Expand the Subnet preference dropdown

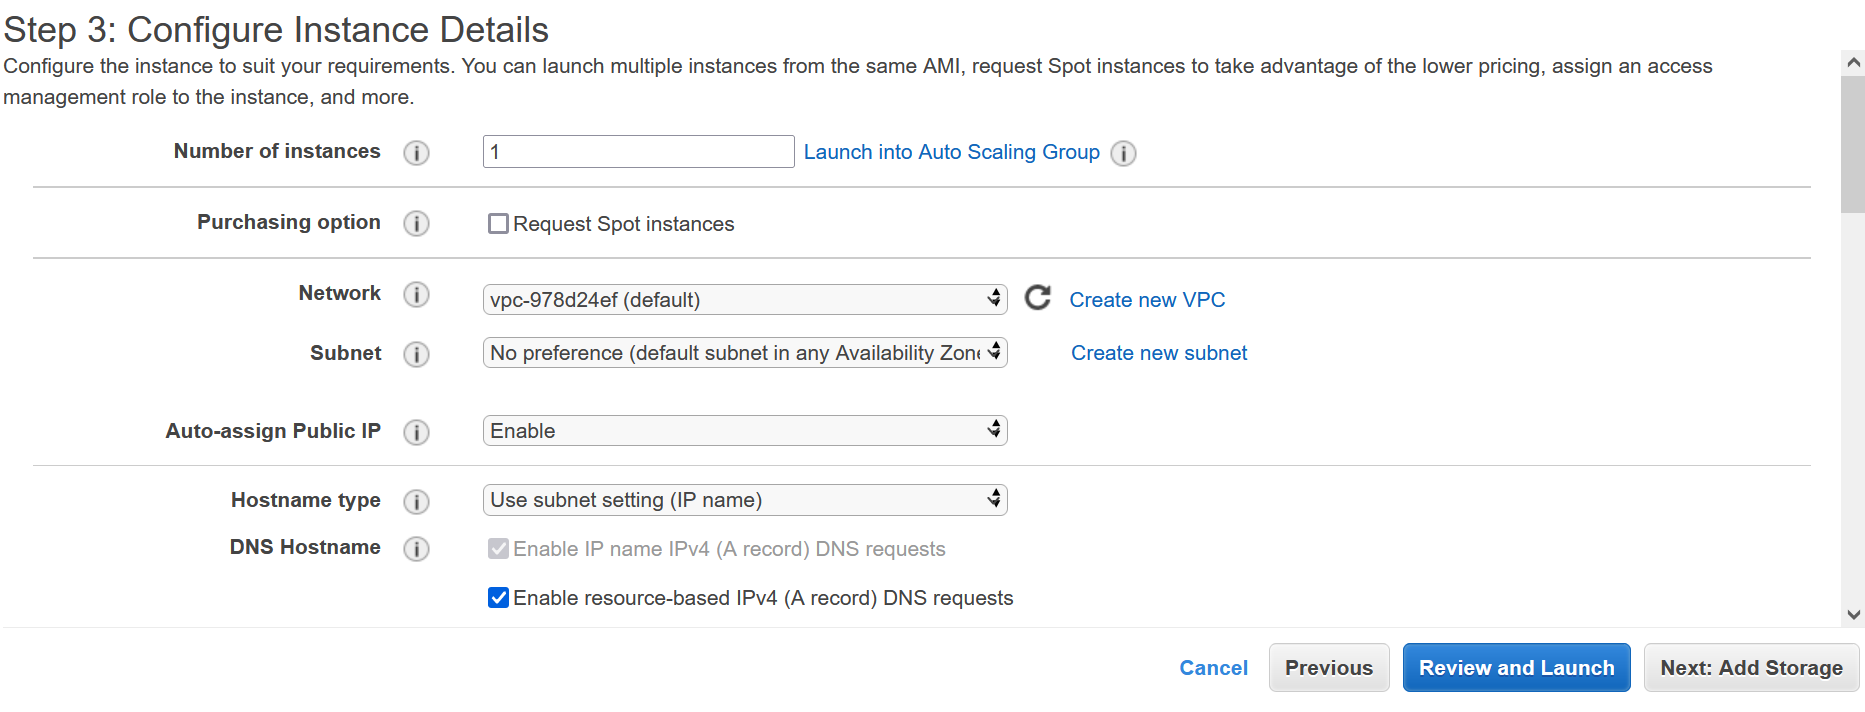click(745, 353)
